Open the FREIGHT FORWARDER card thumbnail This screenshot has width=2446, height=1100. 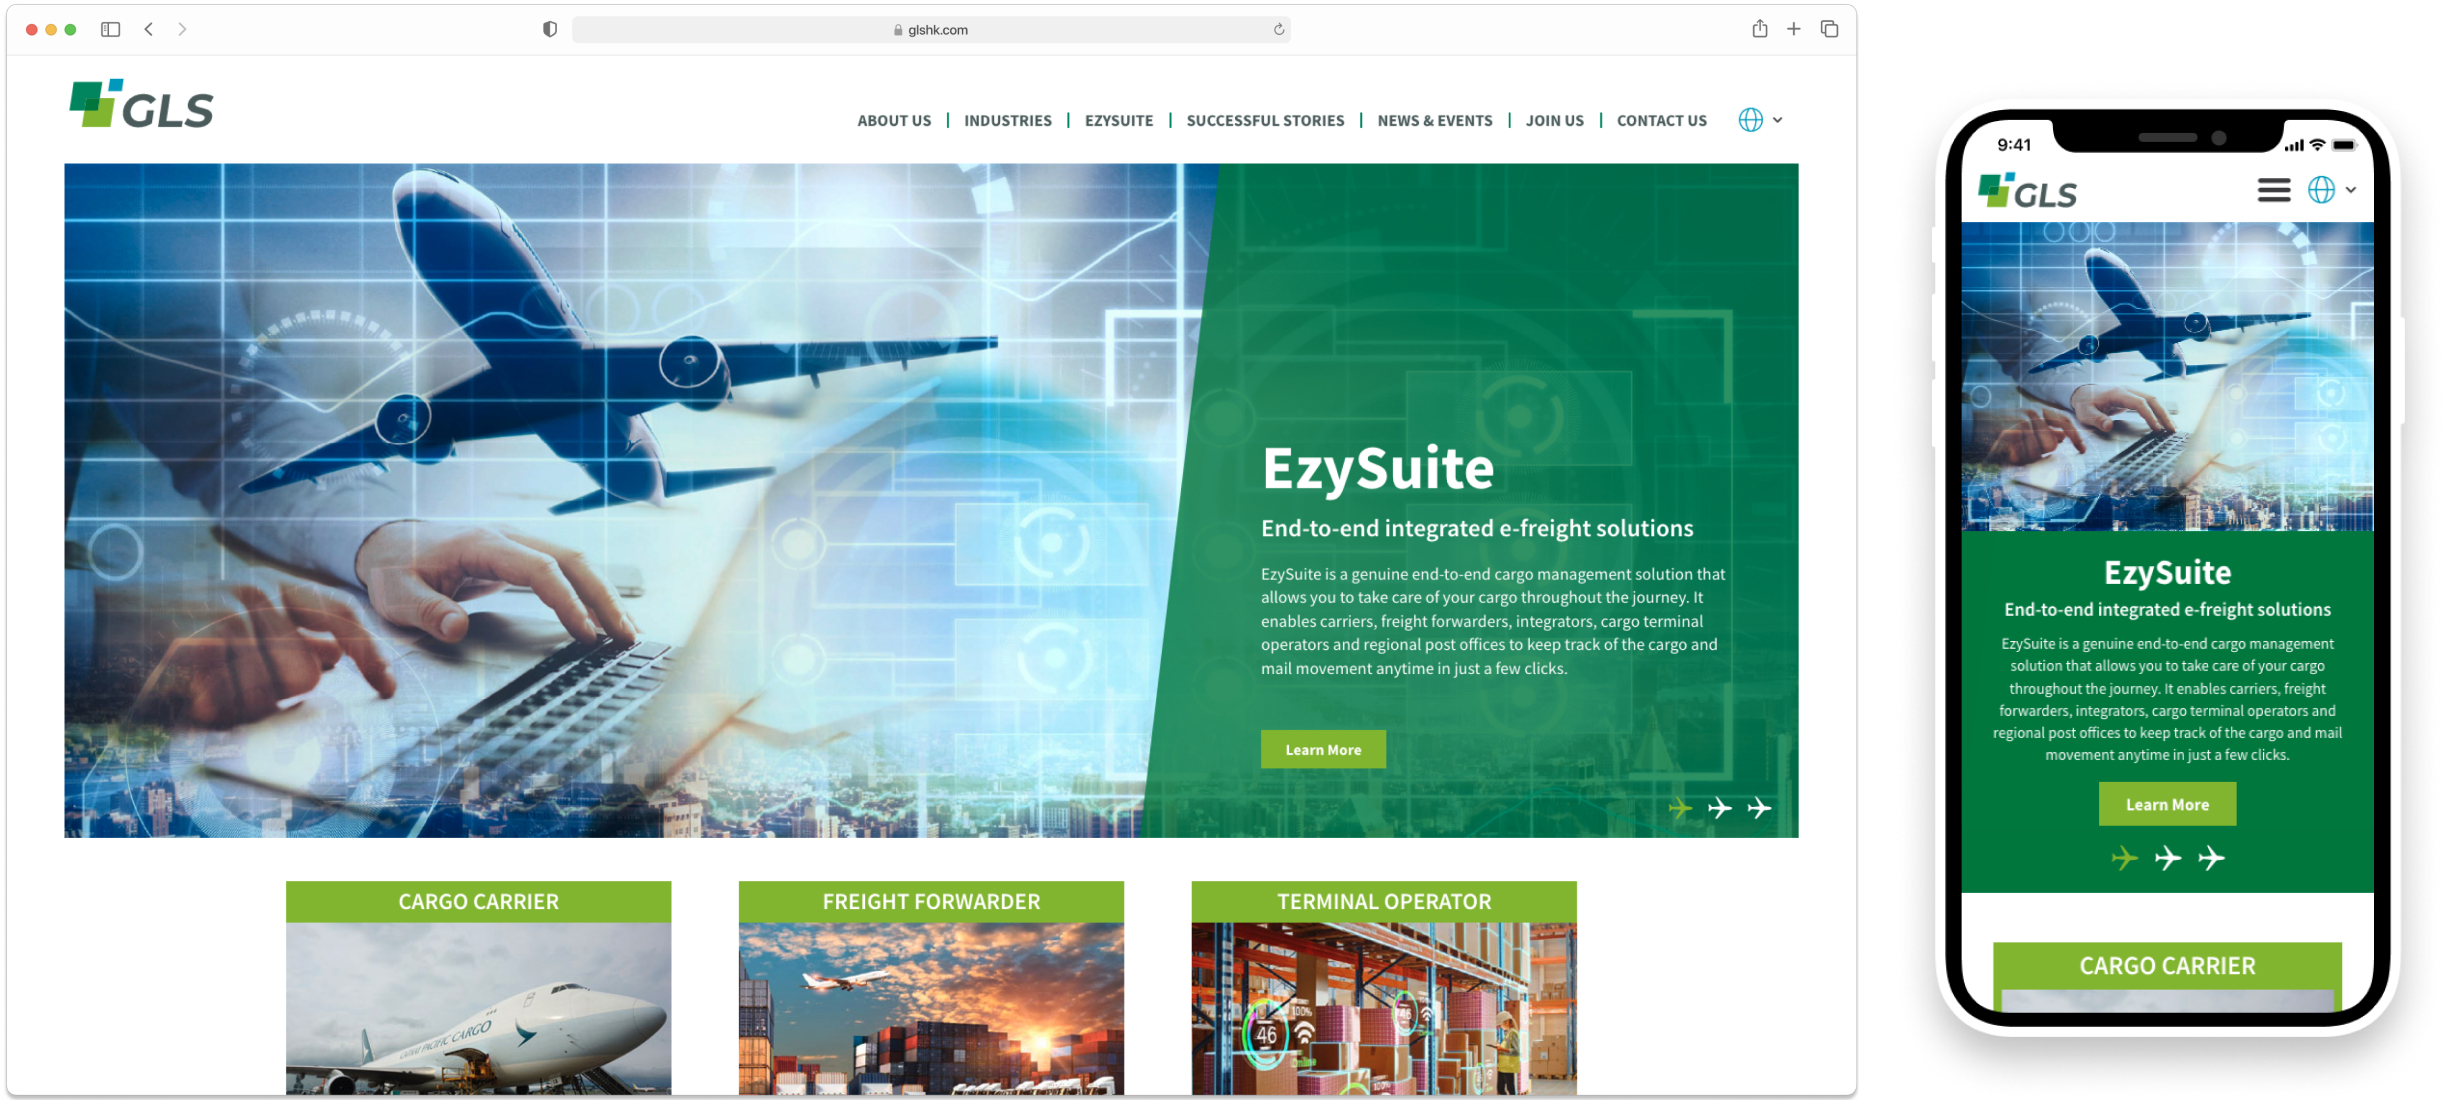pos(931,1007)
